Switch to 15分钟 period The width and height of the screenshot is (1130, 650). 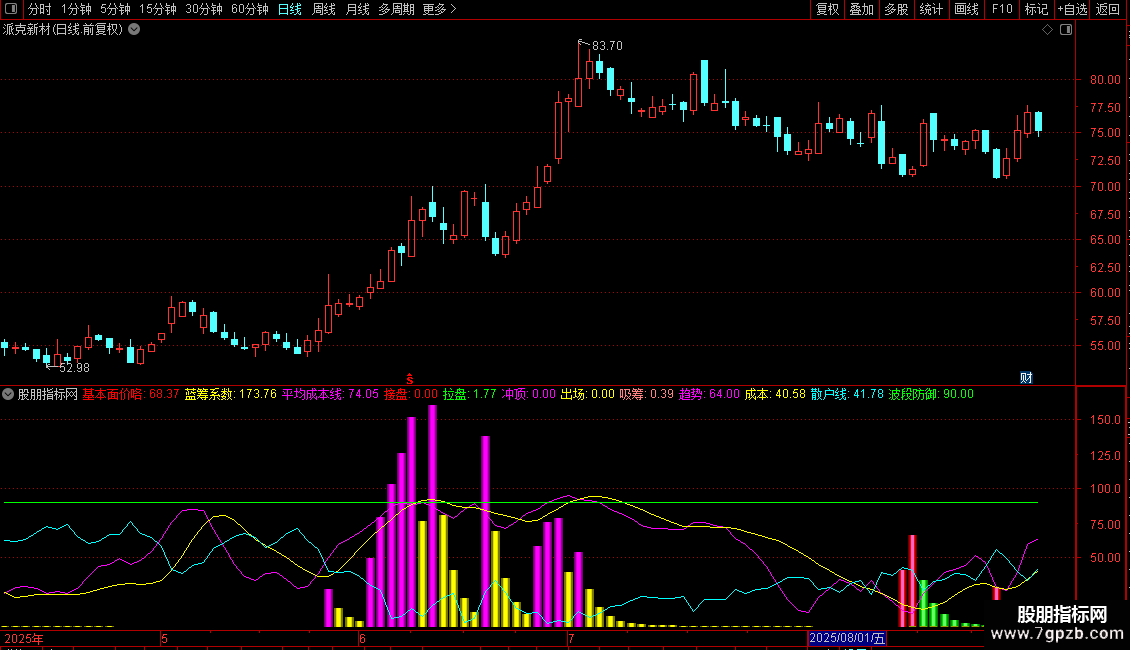click(x=158, y=9)
